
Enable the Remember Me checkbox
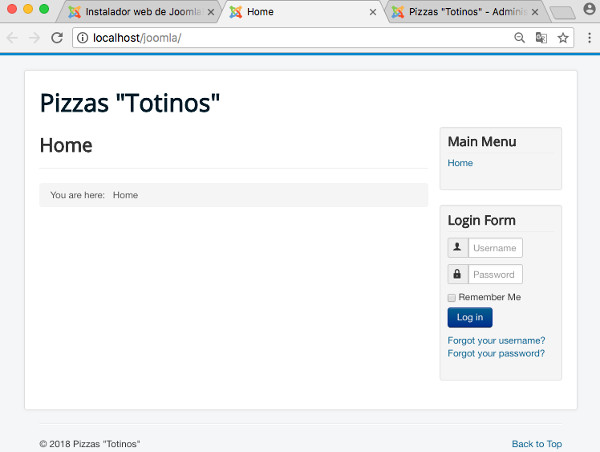(x=452, y=297)
